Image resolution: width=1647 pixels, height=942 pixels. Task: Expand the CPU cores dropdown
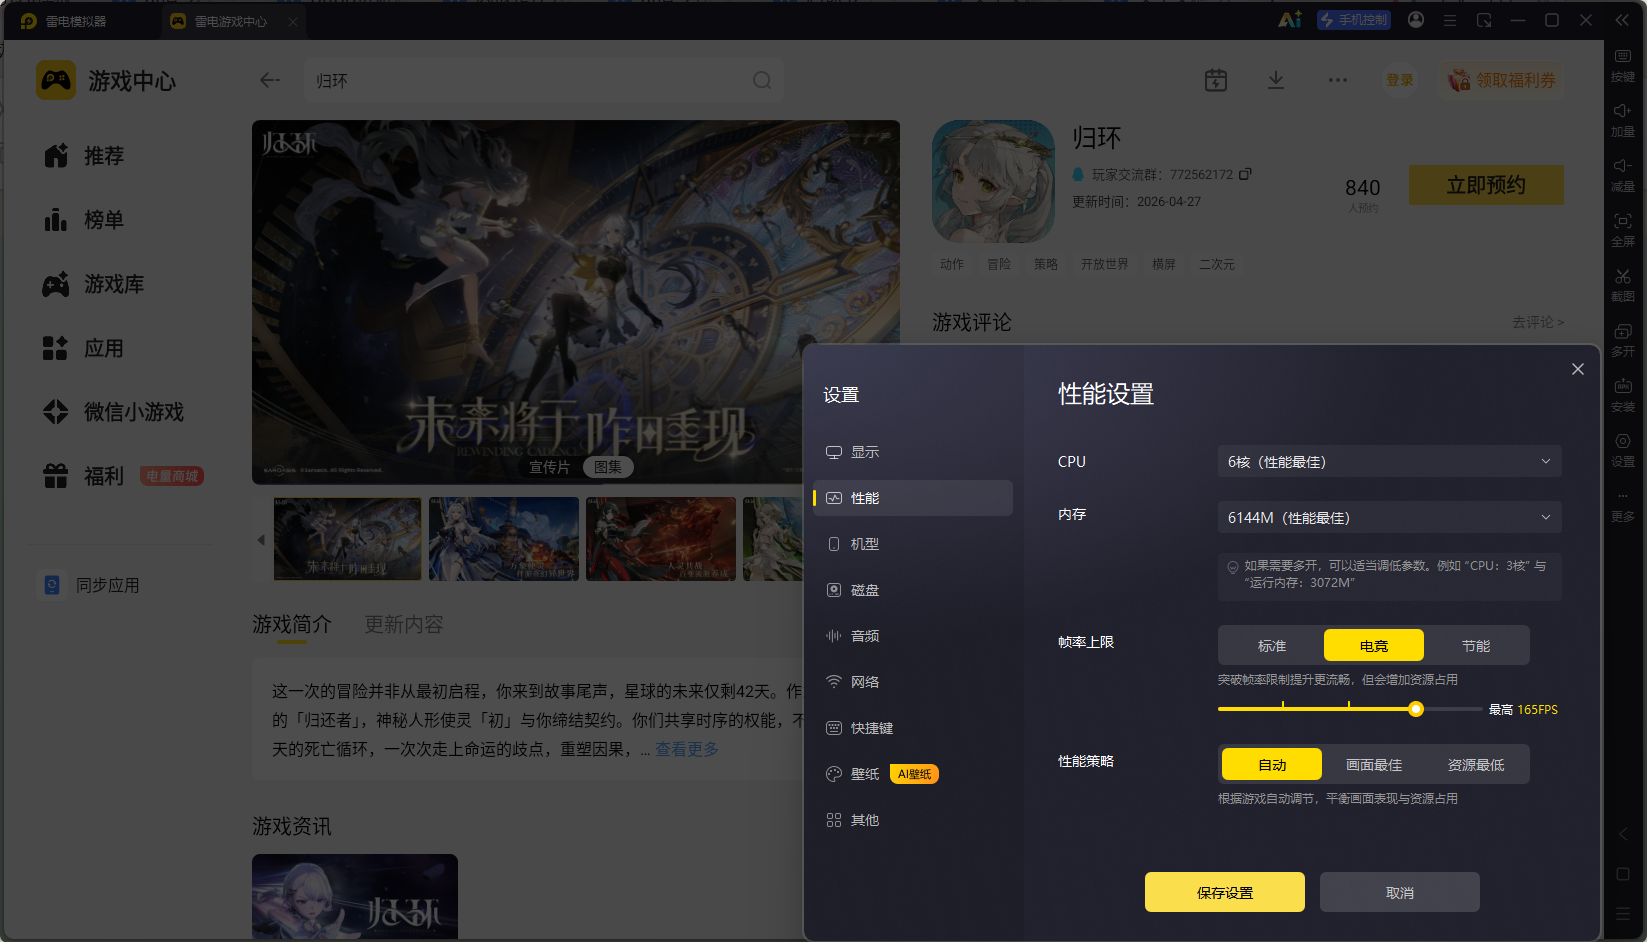[1390, 462]
